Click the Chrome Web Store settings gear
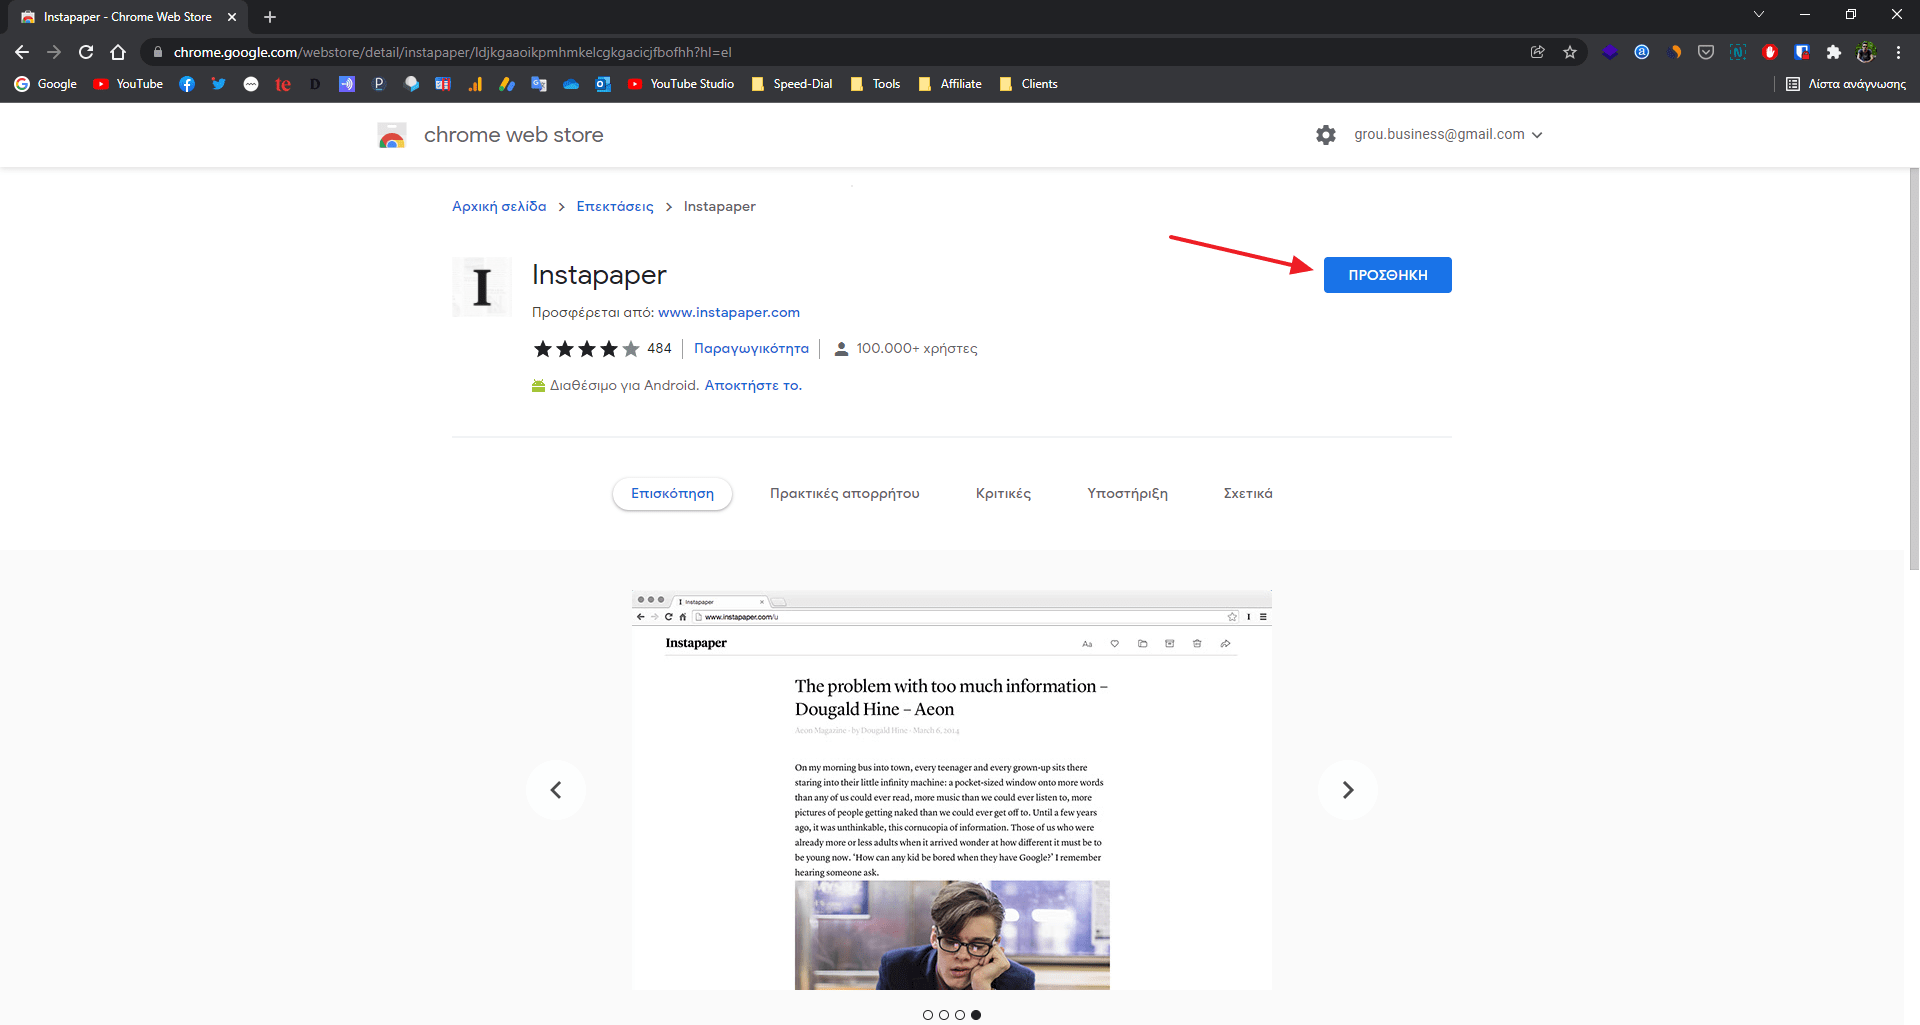The height and width of the screenshot is (1025, 1920). 1325,135
